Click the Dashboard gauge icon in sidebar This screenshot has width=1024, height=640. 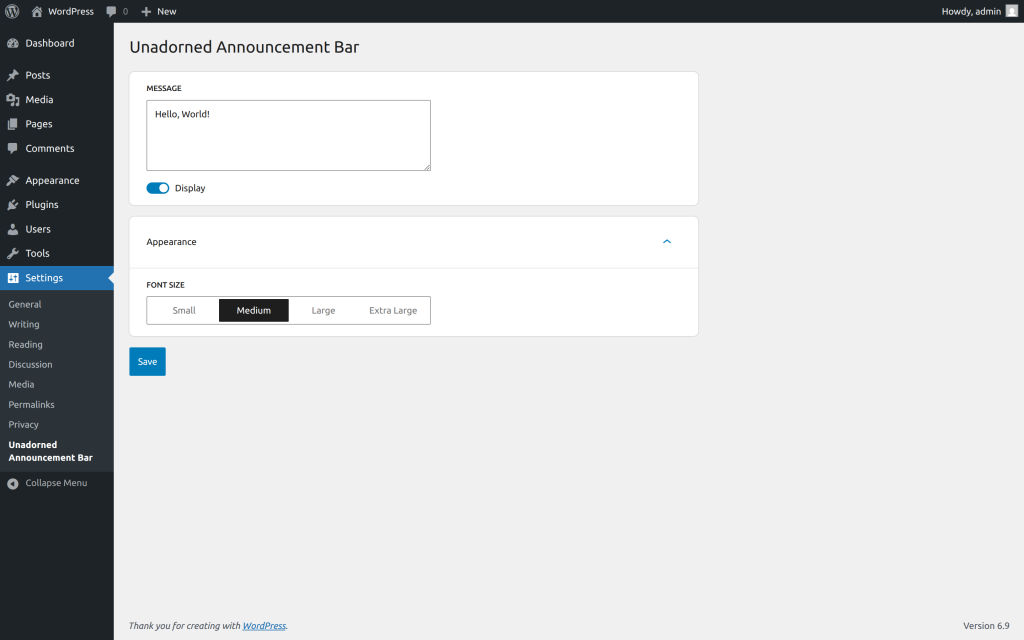[13, 43]
